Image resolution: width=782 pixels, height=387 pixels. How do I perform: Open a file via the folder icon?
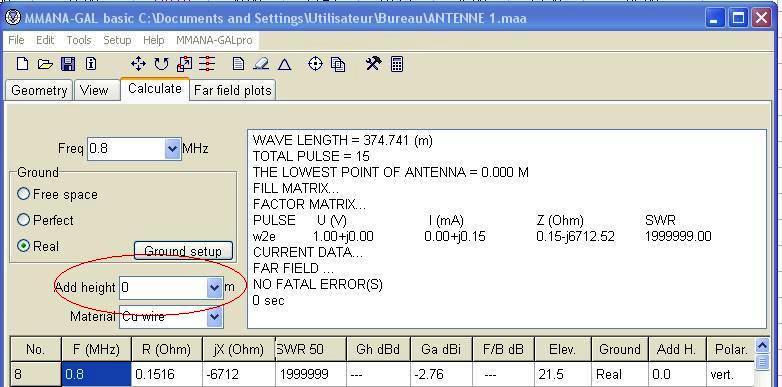click(x=45, y=64)
